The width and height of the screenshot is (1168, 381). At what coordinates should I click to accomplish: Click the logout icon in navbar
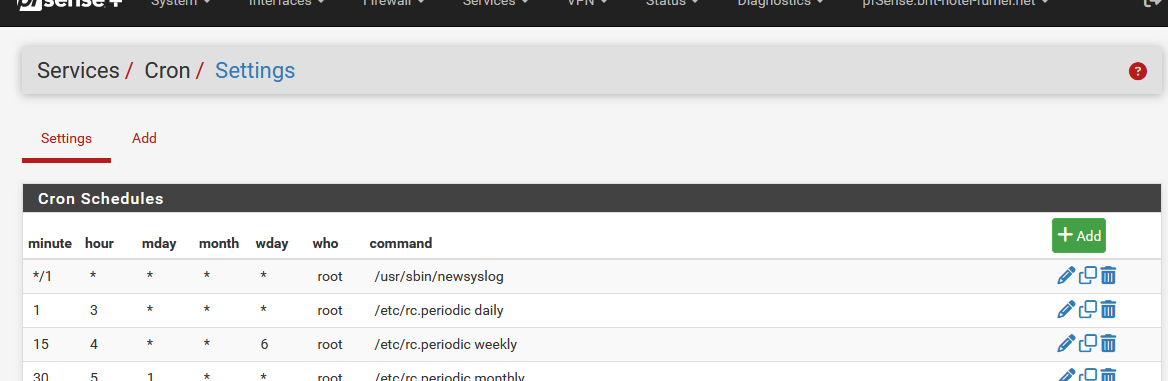[1152, 3]
